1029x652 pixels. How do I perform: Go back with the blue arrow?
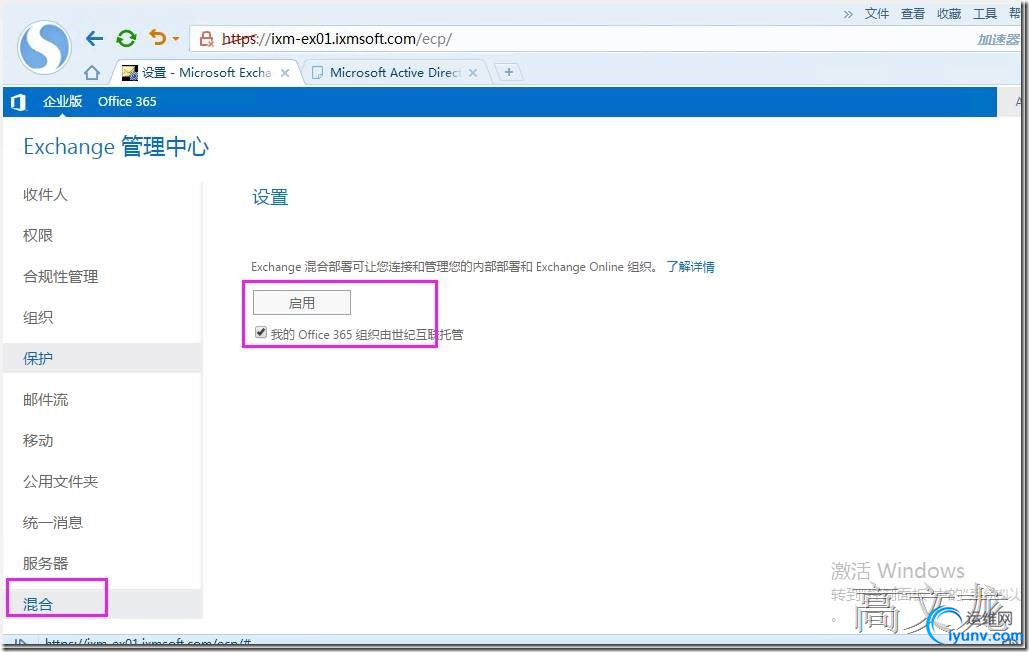[94, 39]
